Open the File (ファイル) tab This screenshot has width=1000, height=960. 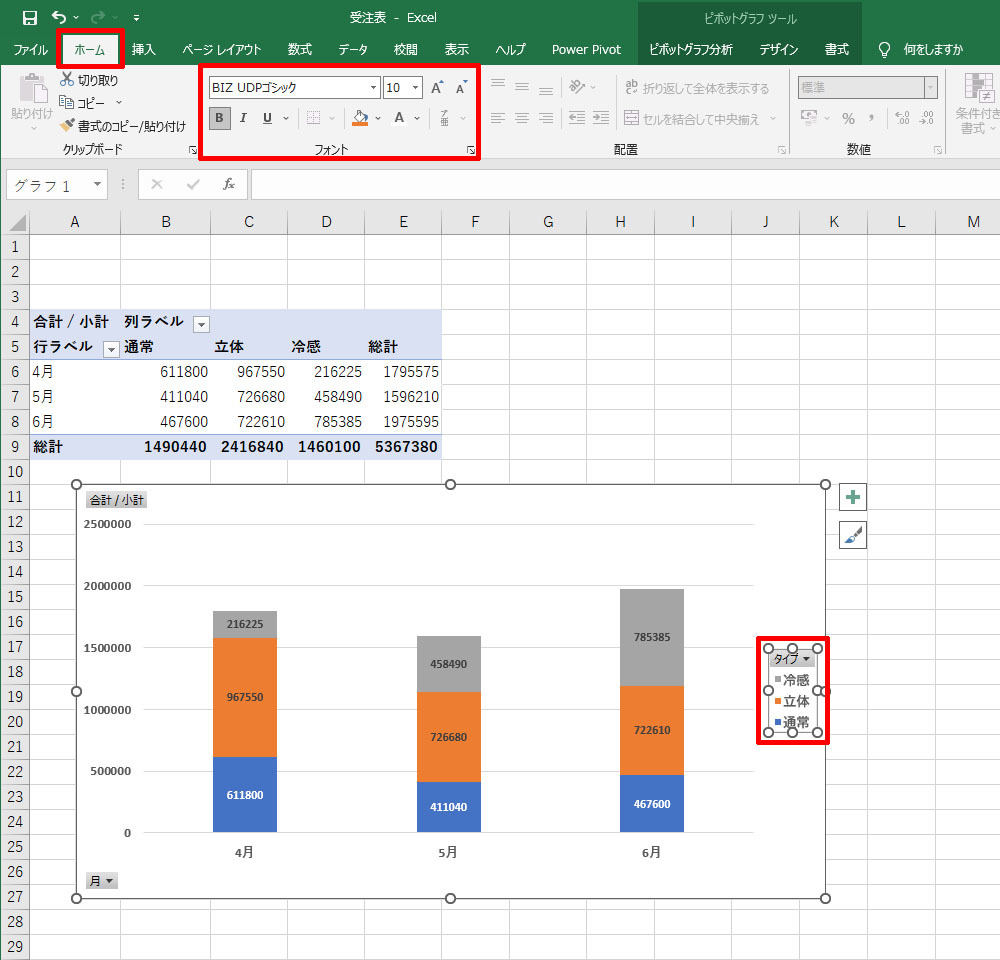point(30,49)
